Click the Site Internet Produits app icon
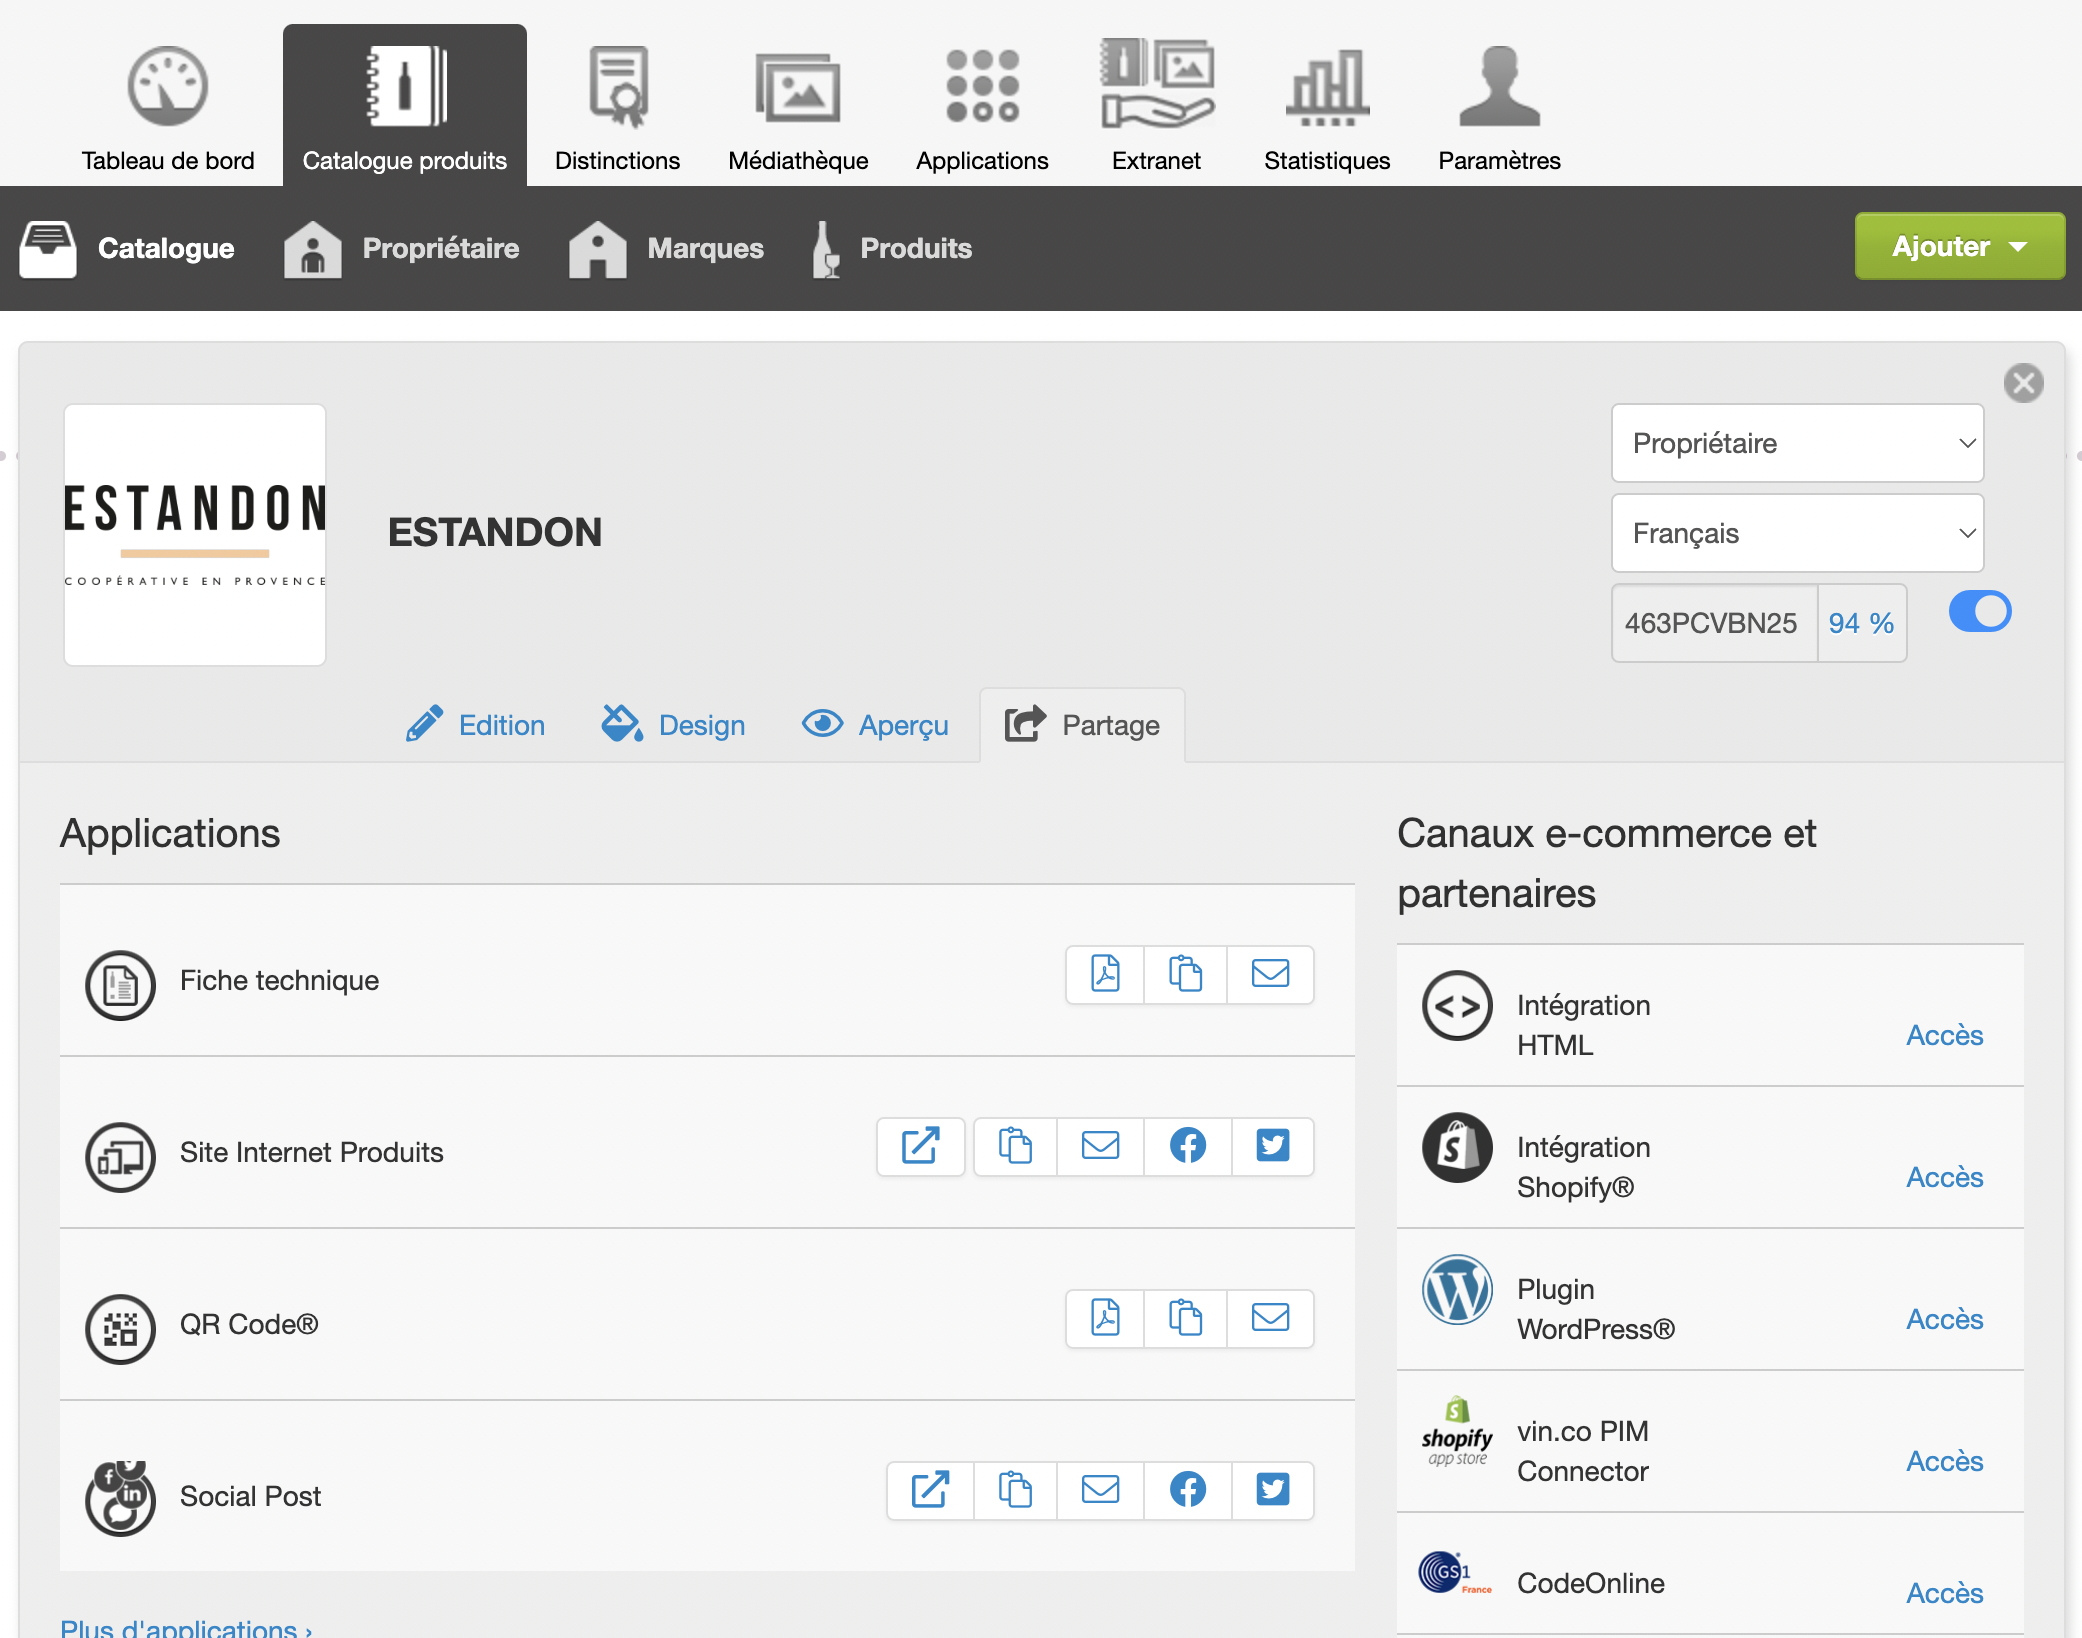This screenshot has height=1638, width=2082. click(120, 1157)
